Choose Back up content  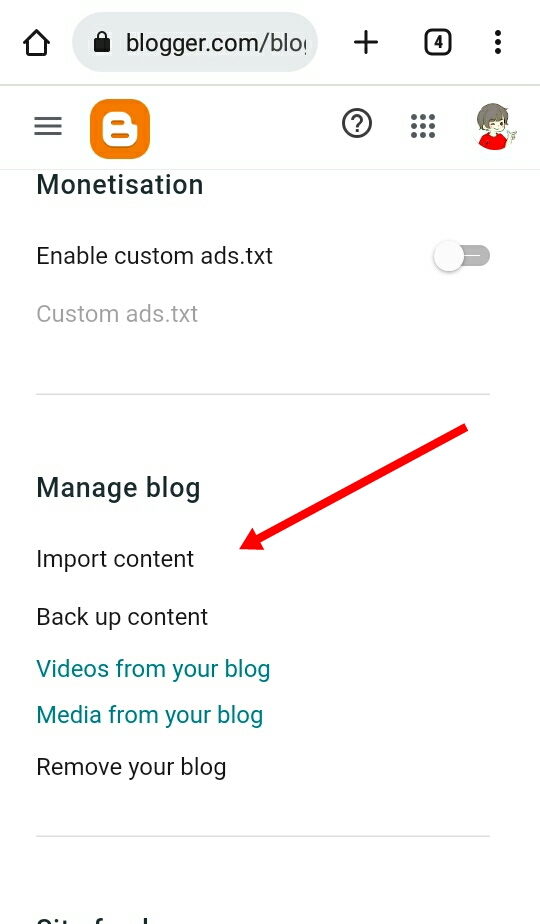(x=122, y=617)
